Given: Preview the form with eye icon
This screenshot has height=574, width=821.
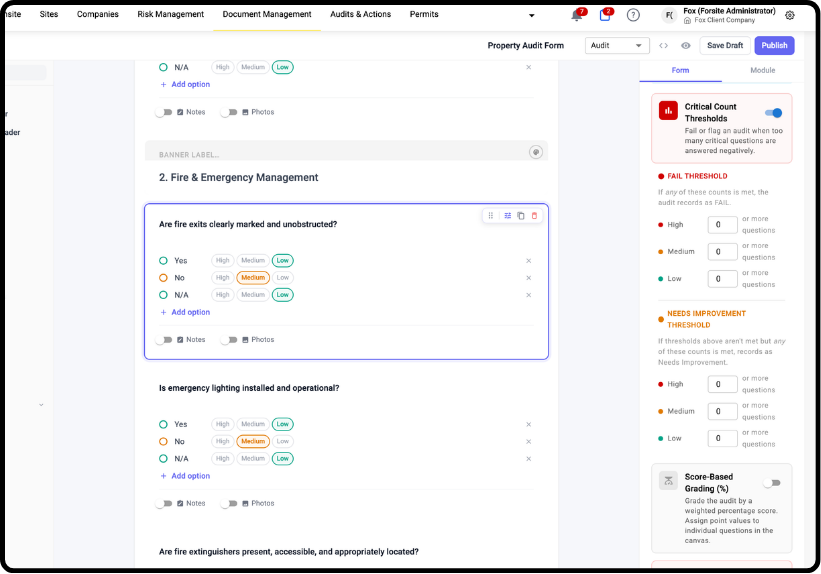Looking at the screenshot, I should click(x=685, y=46).
